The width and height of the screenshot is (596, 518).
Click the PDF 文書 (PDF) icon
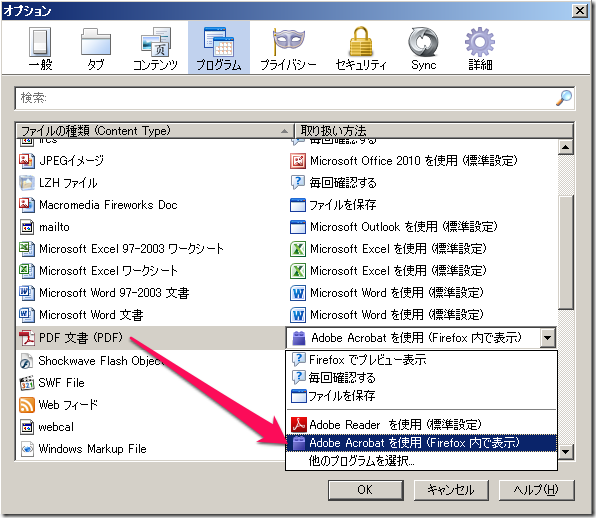(27, 337)
